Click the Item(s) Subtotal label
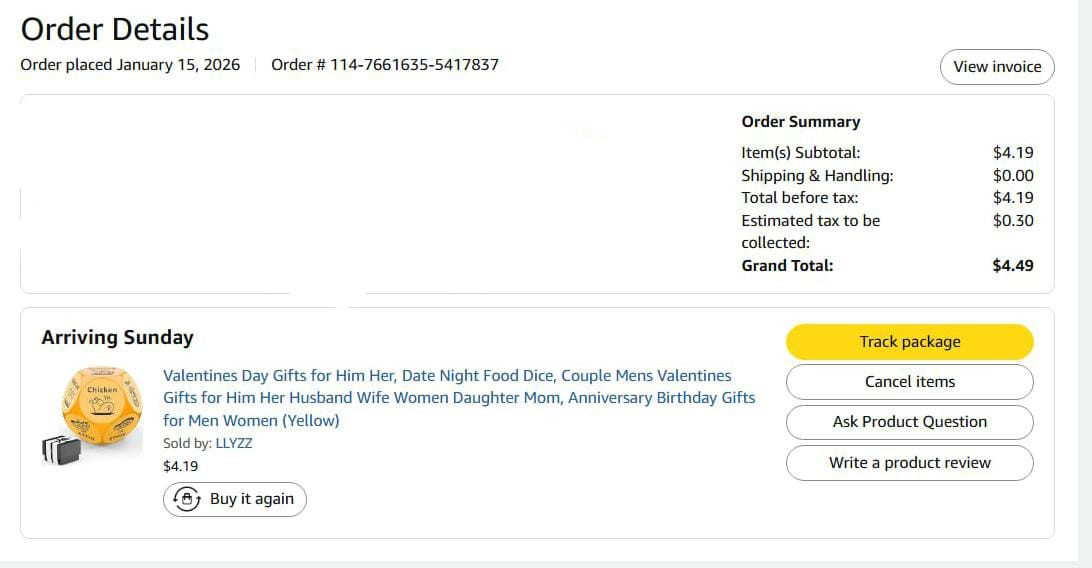Screen dimensions: 1092x568 (800, 153)
